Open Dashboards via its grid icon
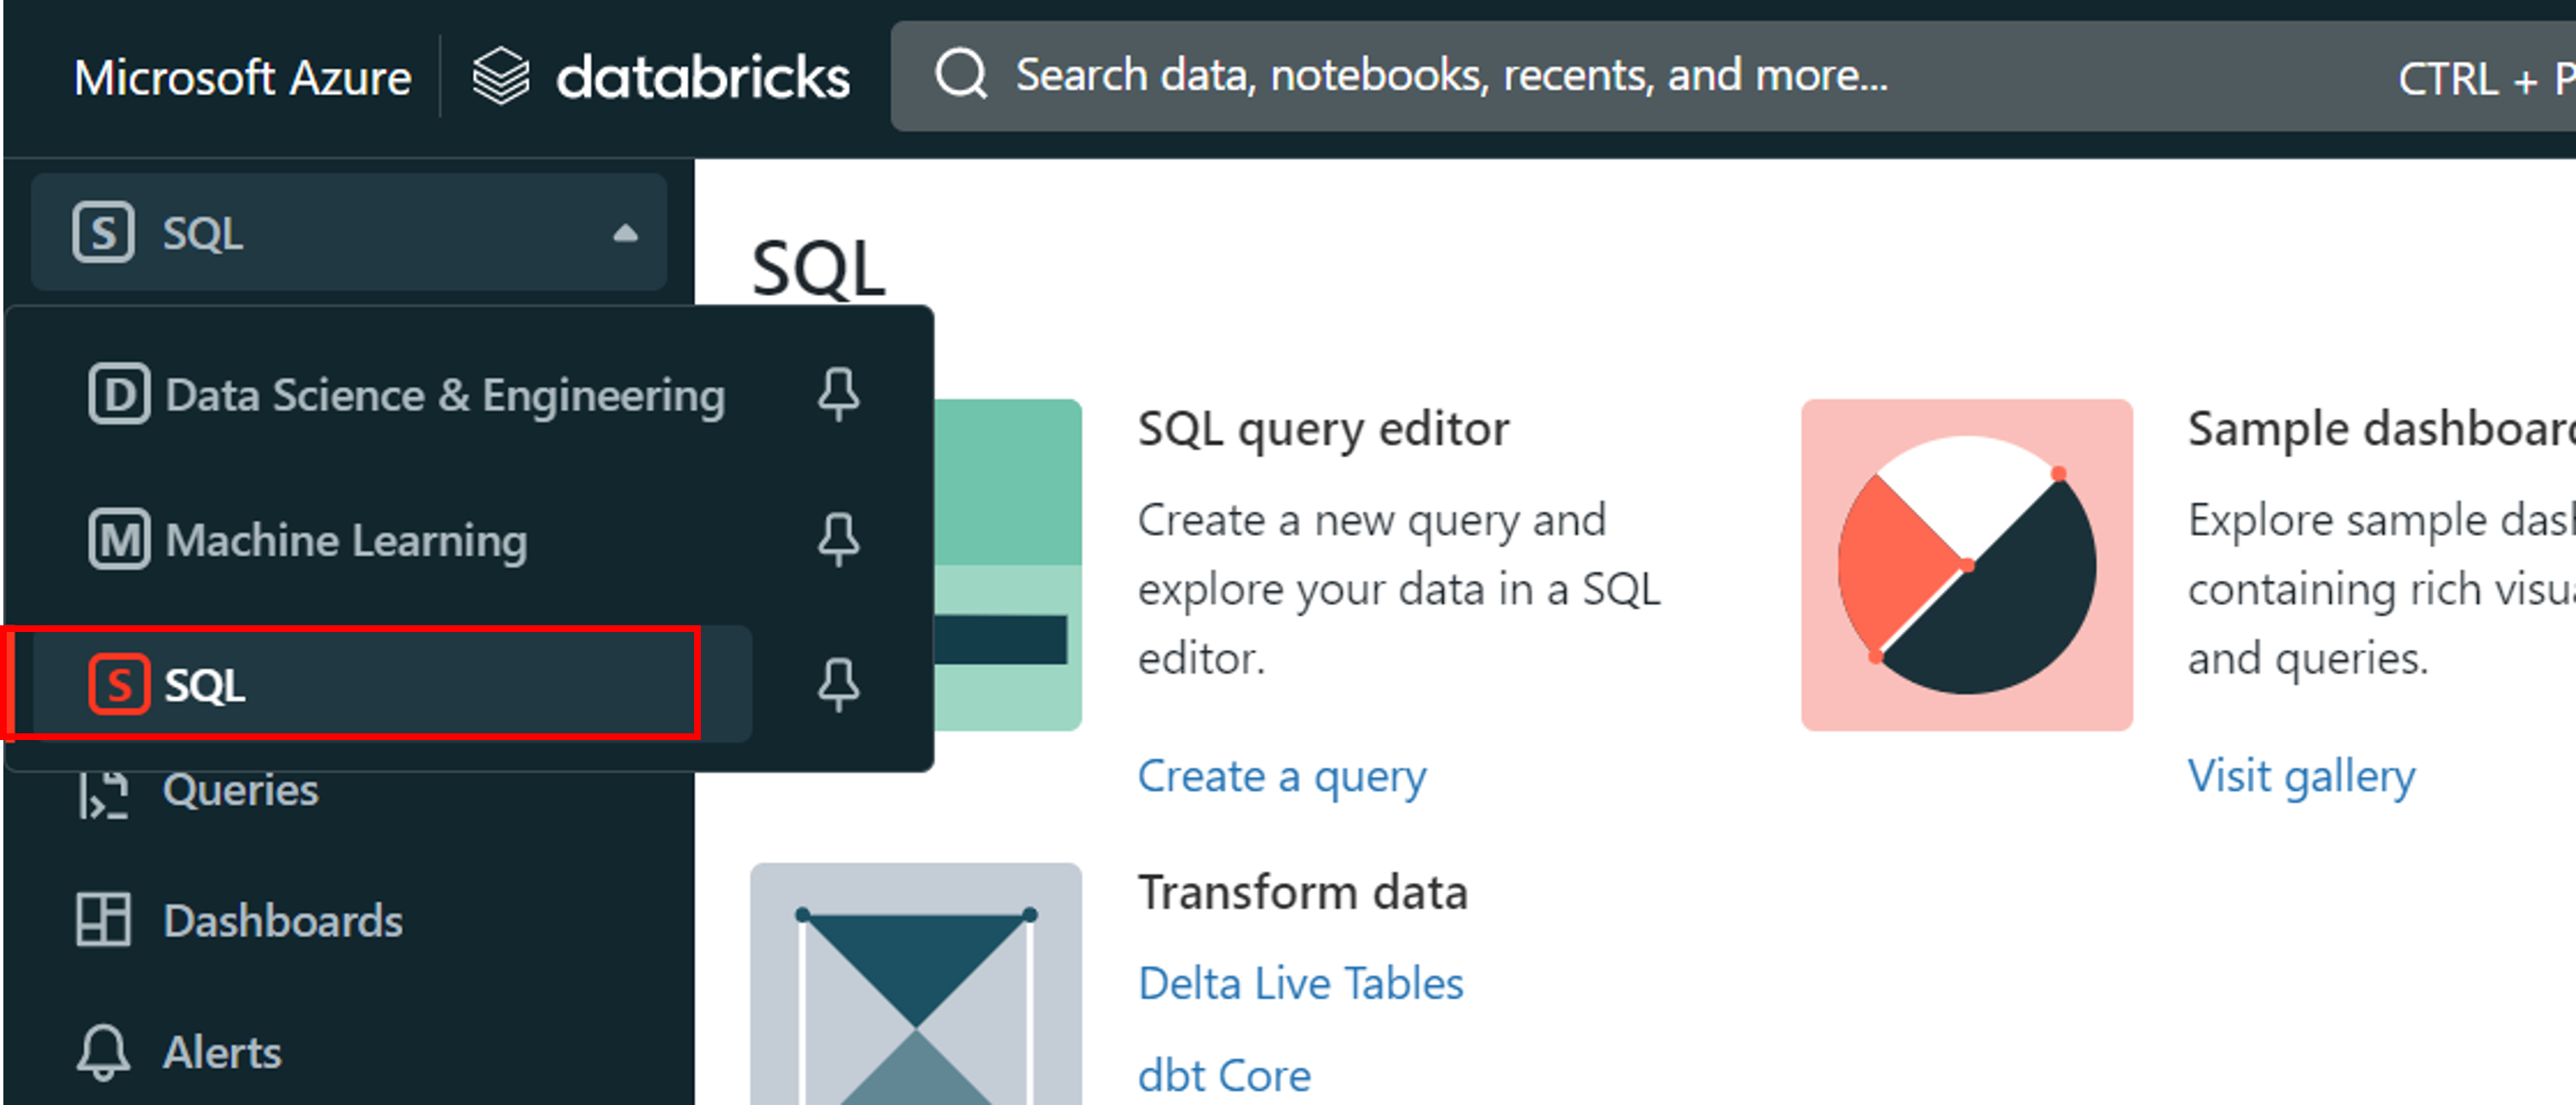 tap(103, 920)
